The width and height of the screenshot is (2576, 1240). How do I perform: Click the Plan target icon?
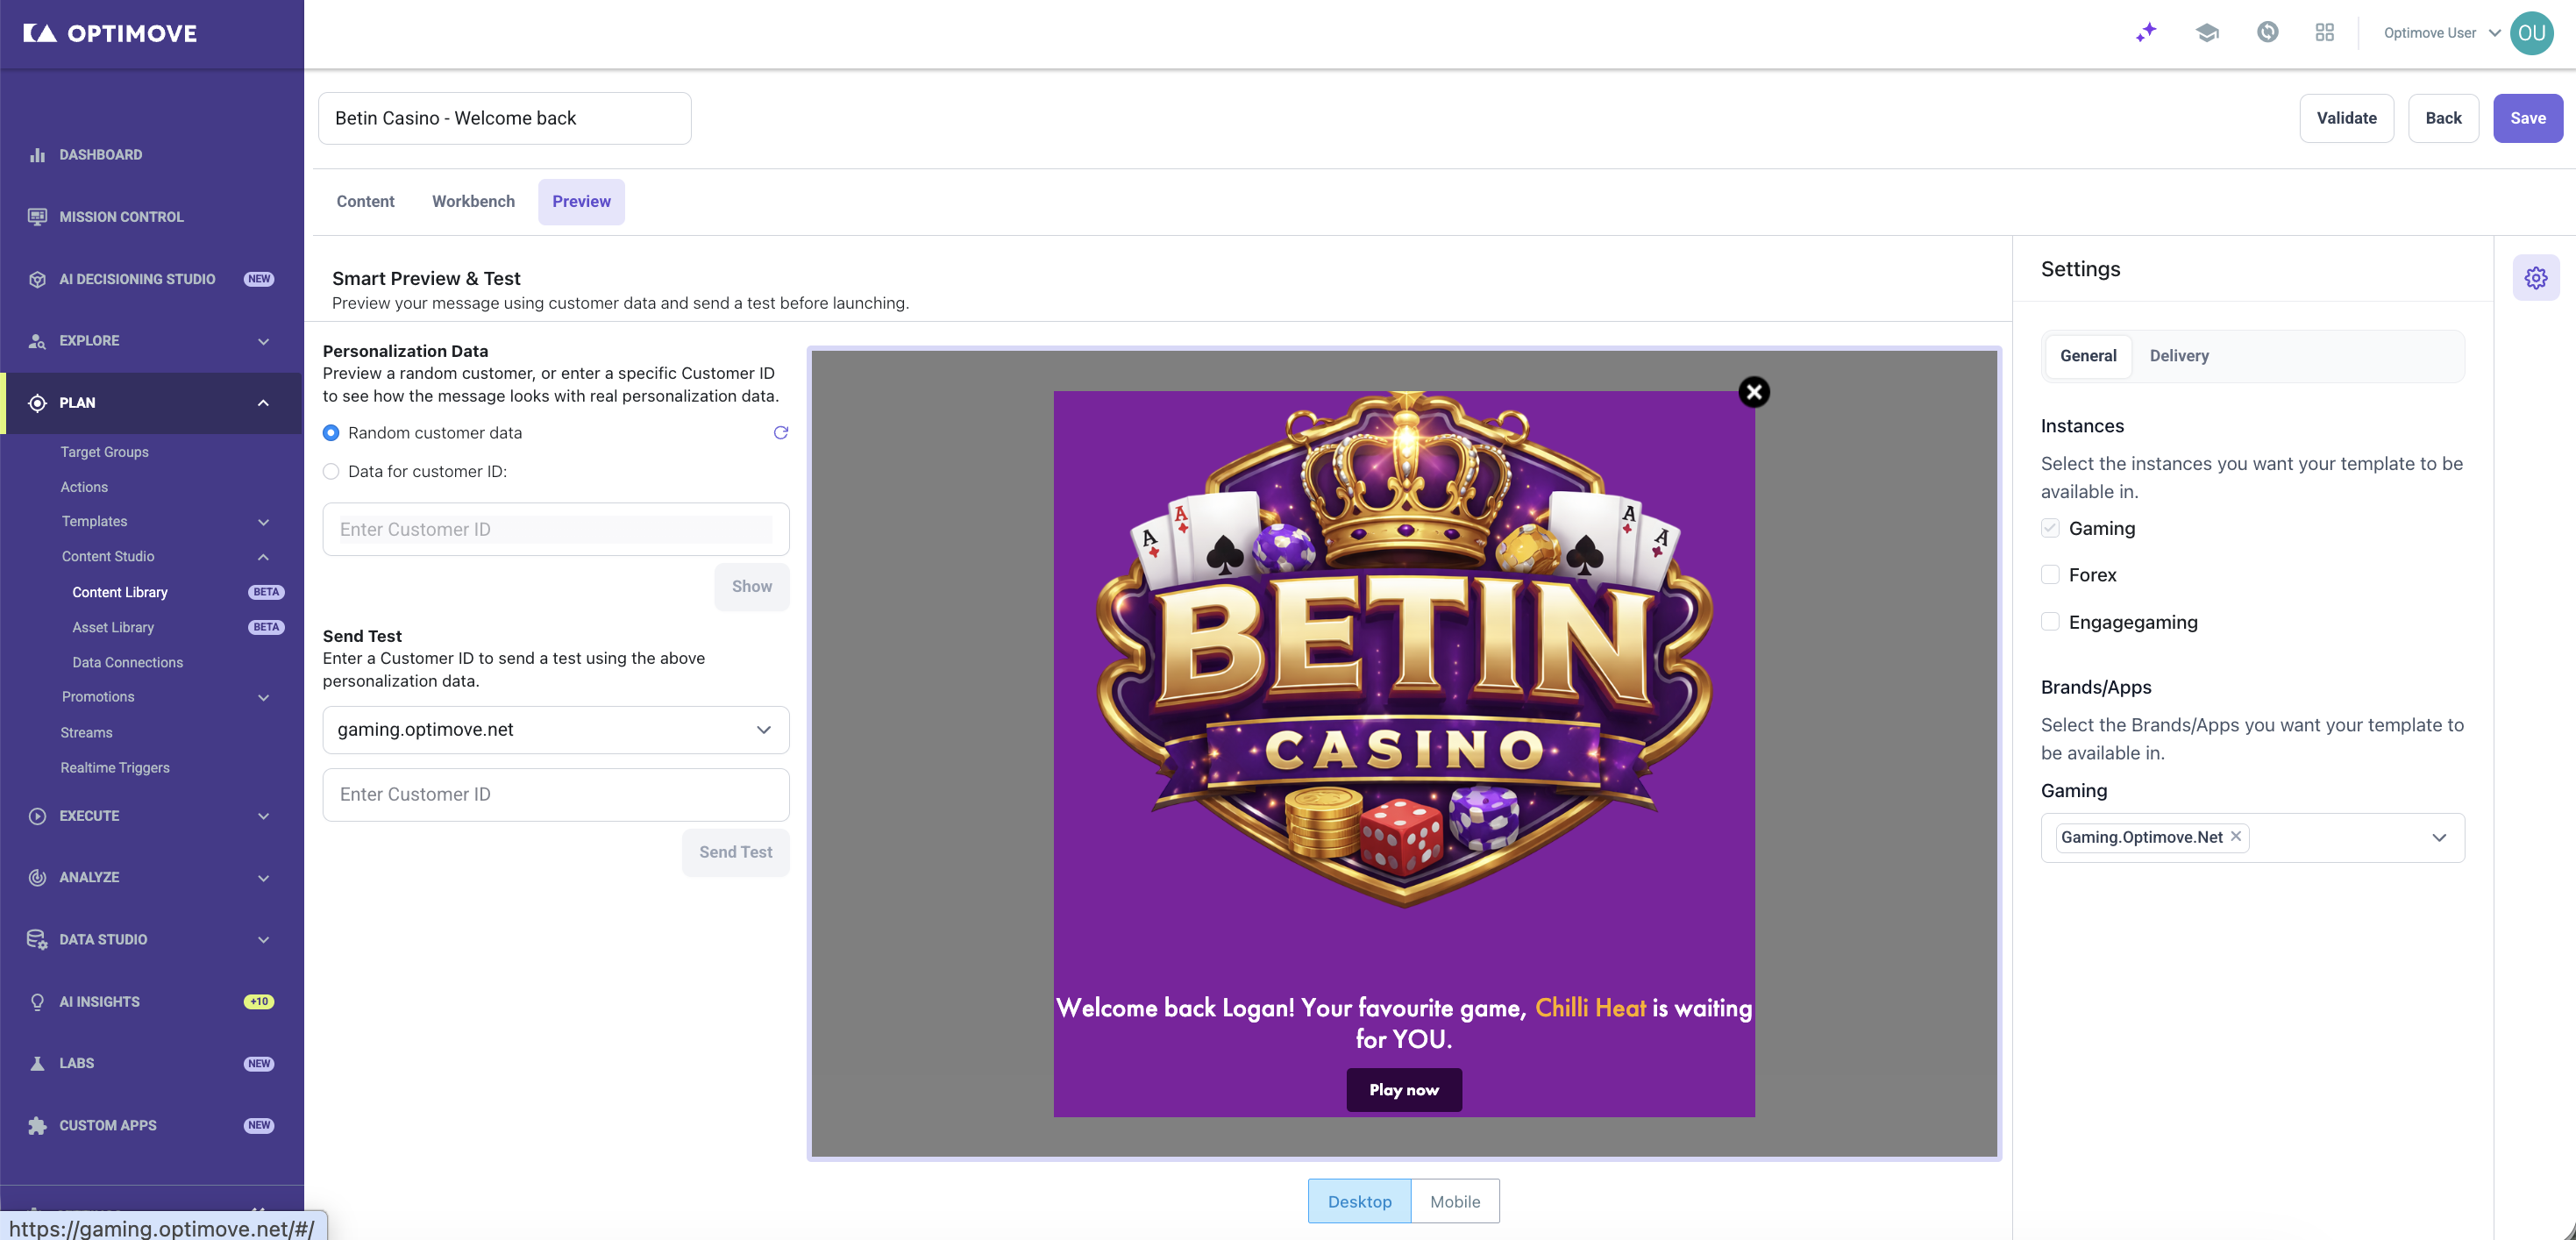pos(37,403)
